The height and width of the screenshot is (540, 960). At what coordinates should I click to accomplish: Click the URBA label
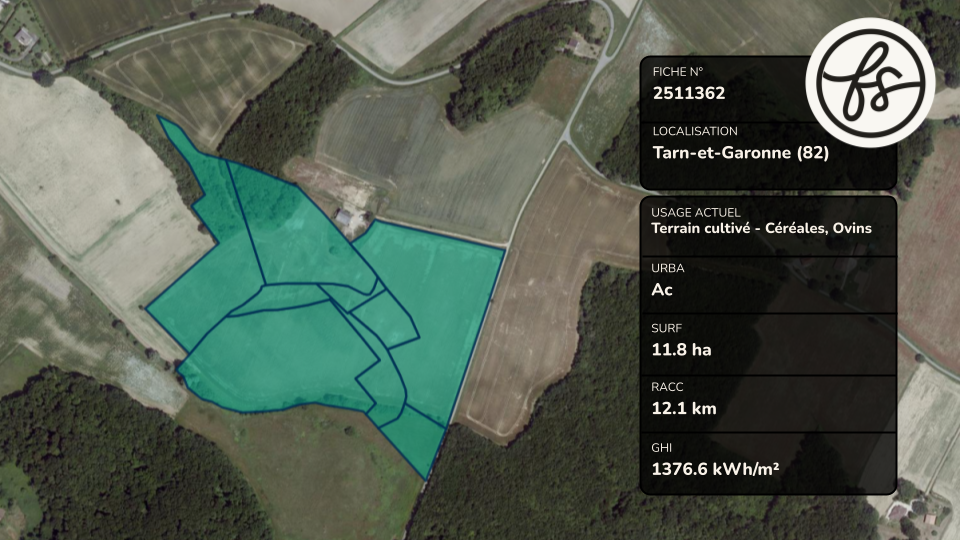667,268
